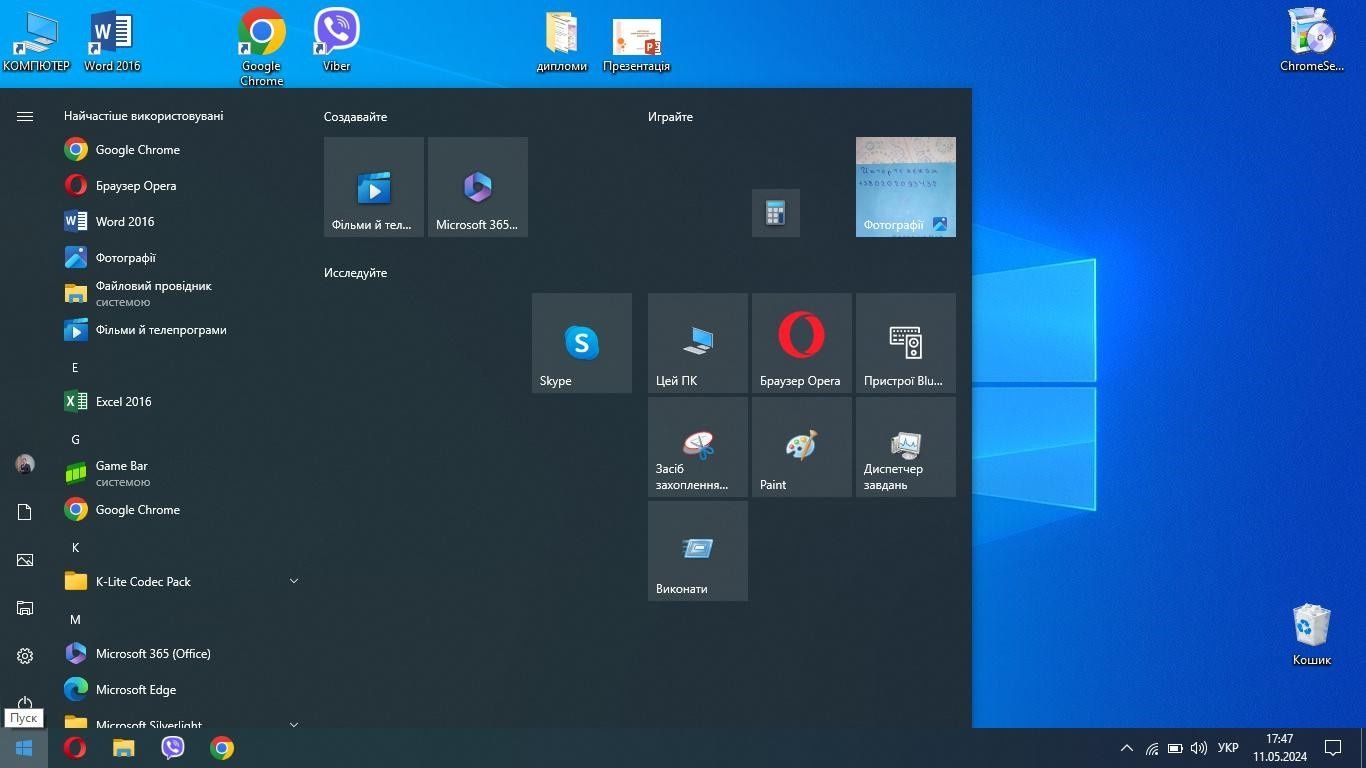Image resolution: width=1366 pixels, height=768 pixels.
Task: Open Settings gear in Start sidebar
Action: (25, 656)
